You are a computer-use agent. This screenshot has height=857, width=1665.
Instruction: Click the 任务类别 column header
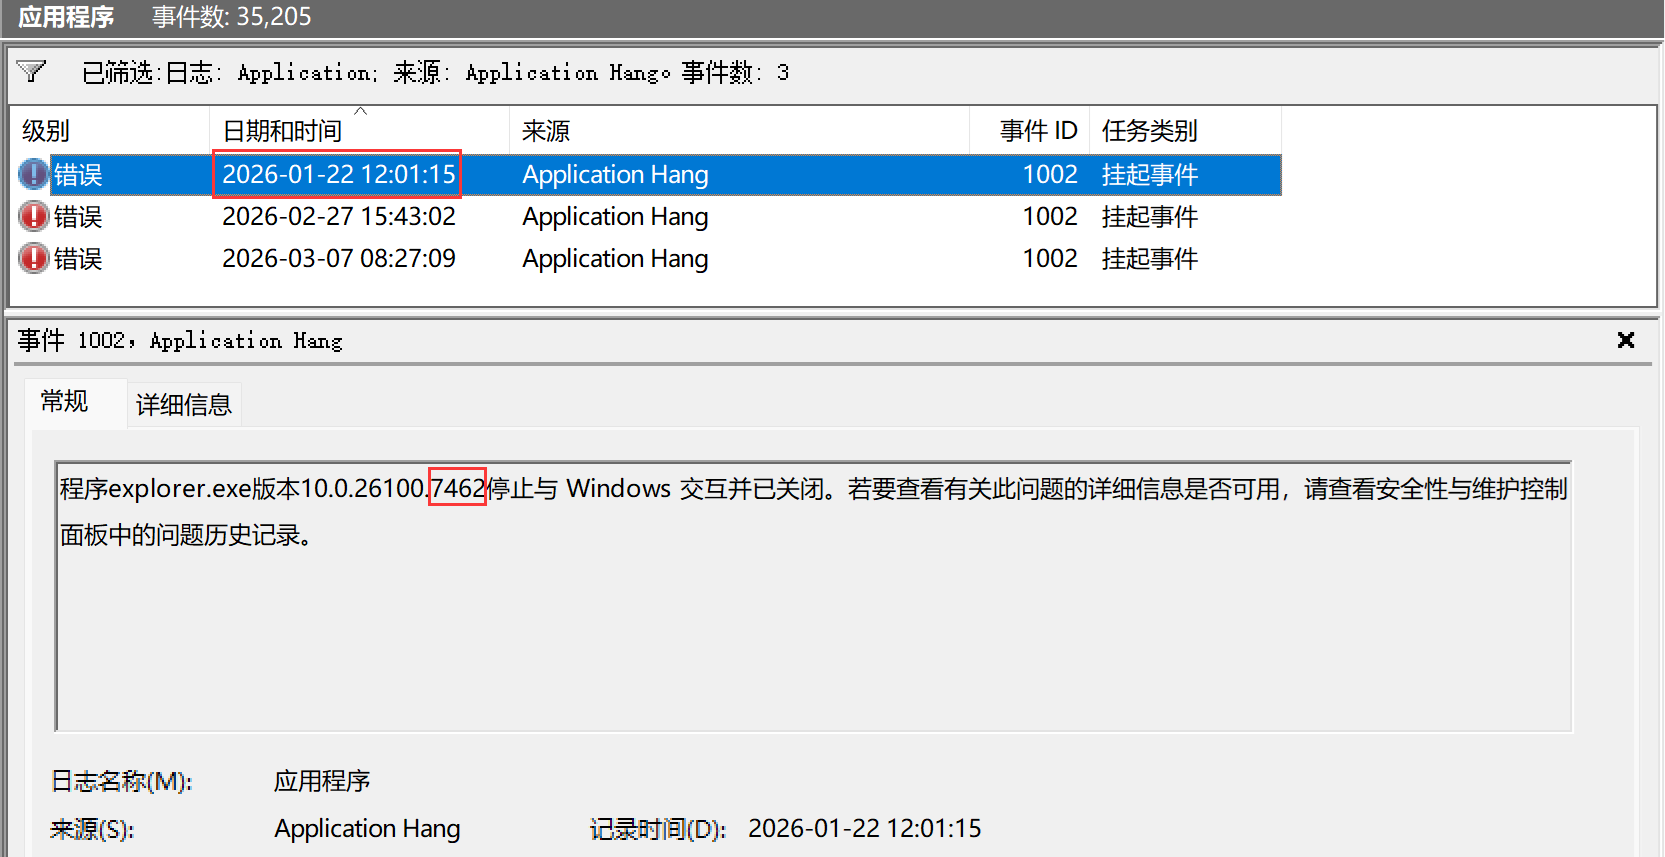pos(1149,131)
